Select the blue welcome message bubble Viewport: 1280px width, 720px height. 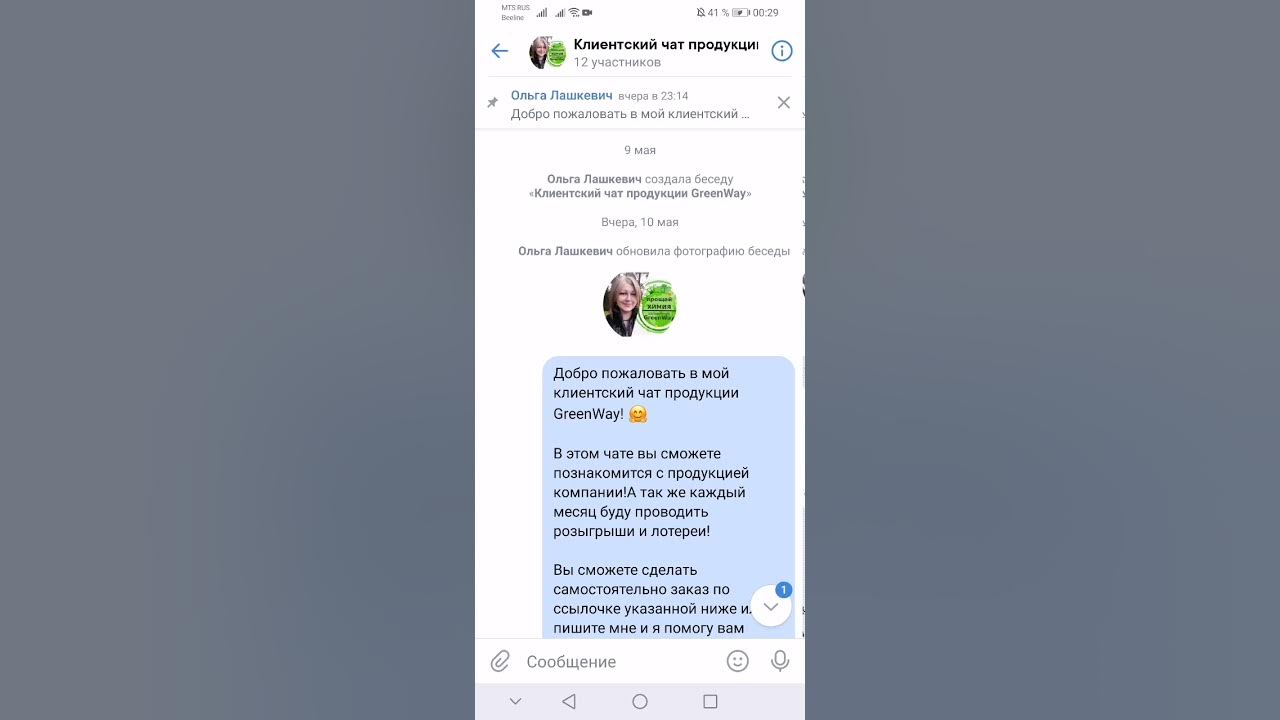[669, 497]
